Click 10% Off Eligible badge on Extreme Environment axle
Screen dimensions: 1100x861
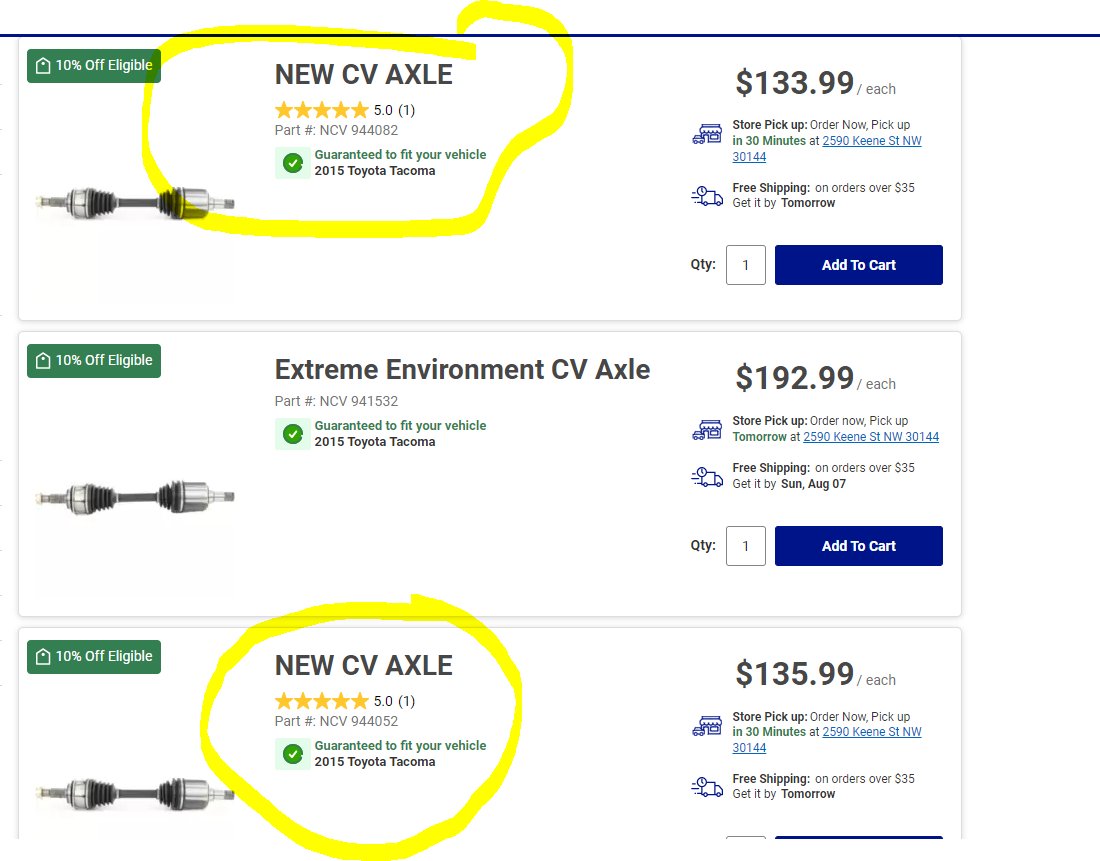94,361
